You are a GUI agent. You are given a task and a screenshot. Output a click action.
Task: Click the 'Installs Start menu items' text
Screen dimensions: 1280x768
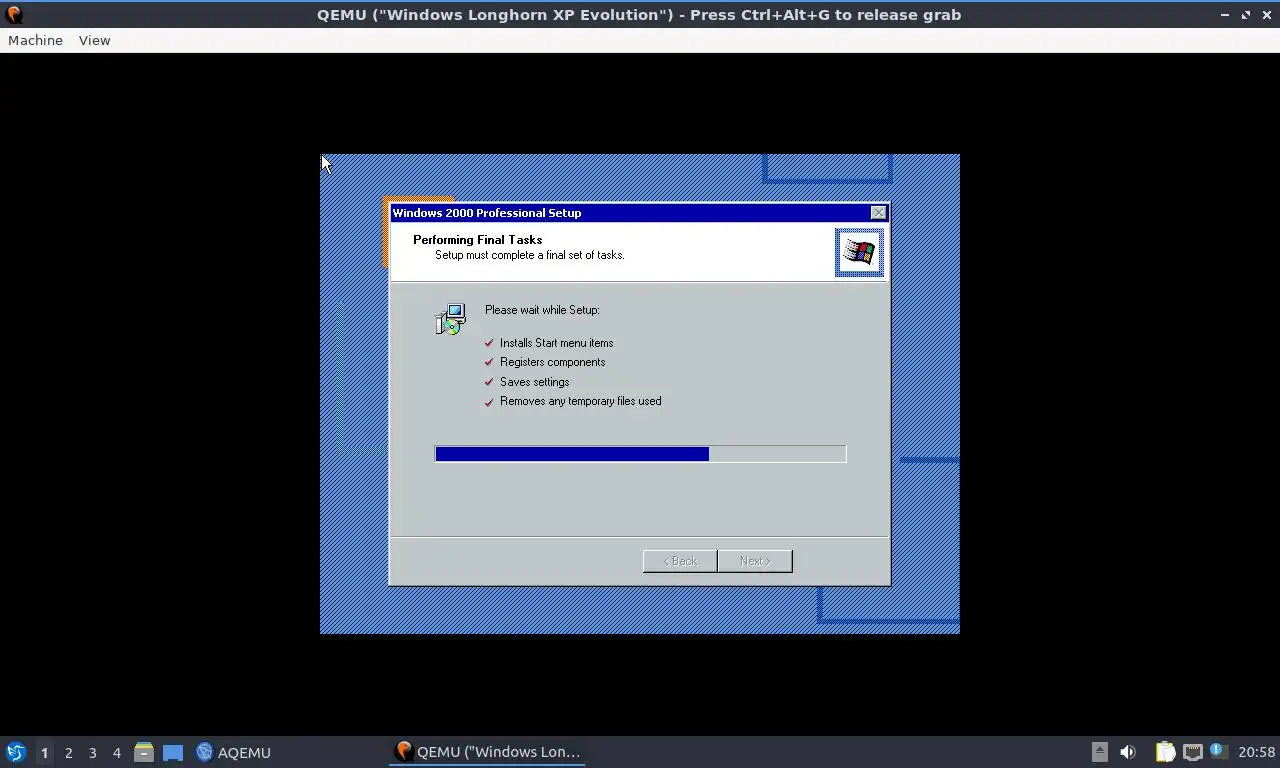556,343
